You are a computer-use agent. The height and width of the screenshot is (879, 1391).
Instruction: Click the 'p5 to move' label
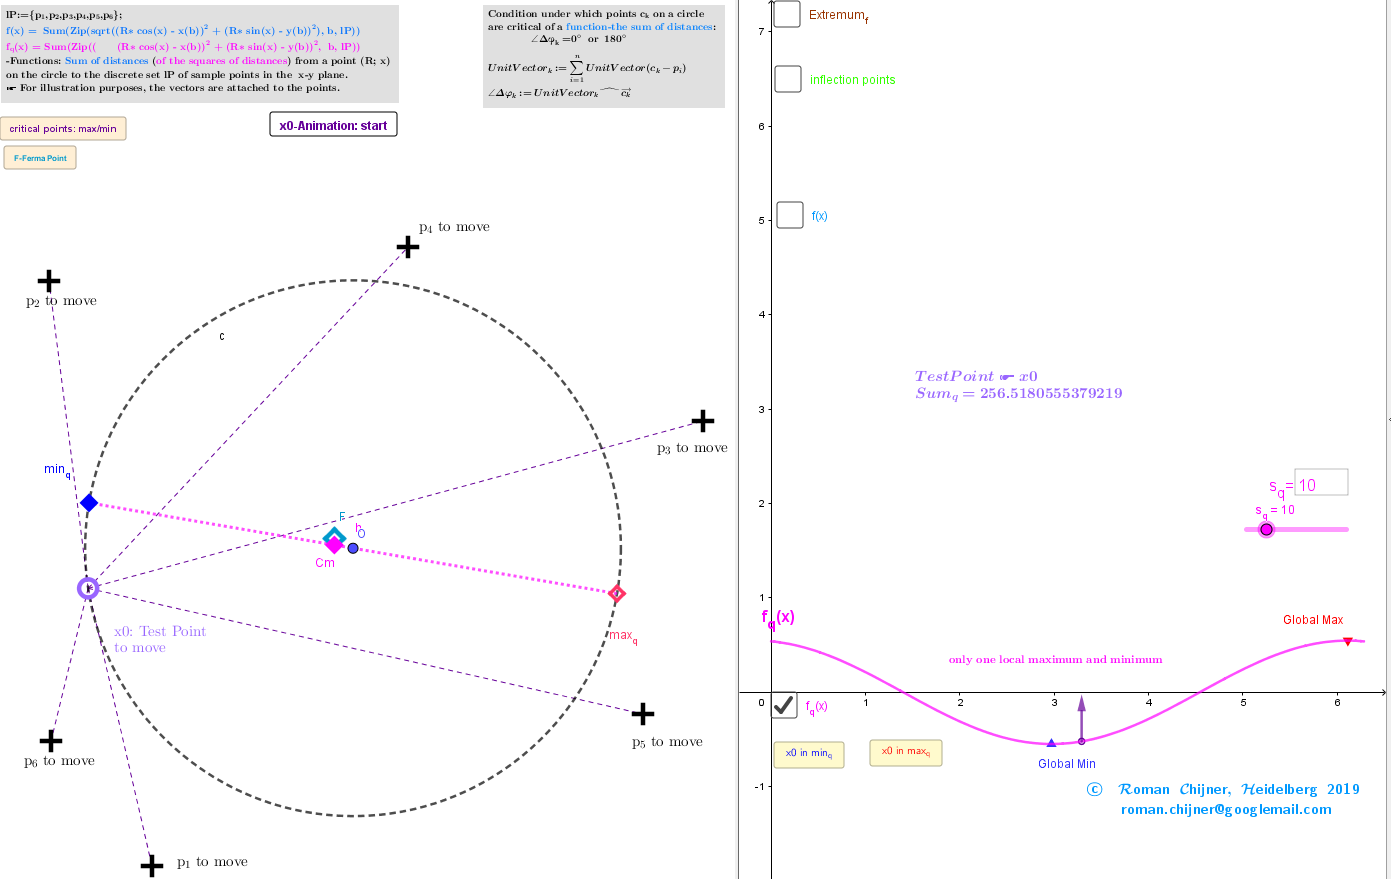pyautogui.click(x=667, y=742)
